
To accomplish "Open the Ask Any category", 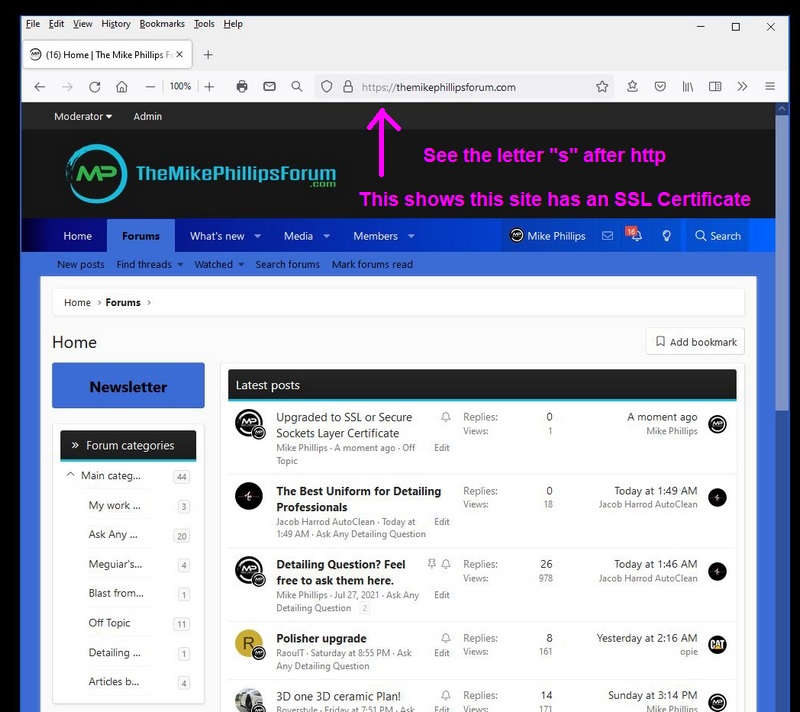I will [x=113, y=534].
